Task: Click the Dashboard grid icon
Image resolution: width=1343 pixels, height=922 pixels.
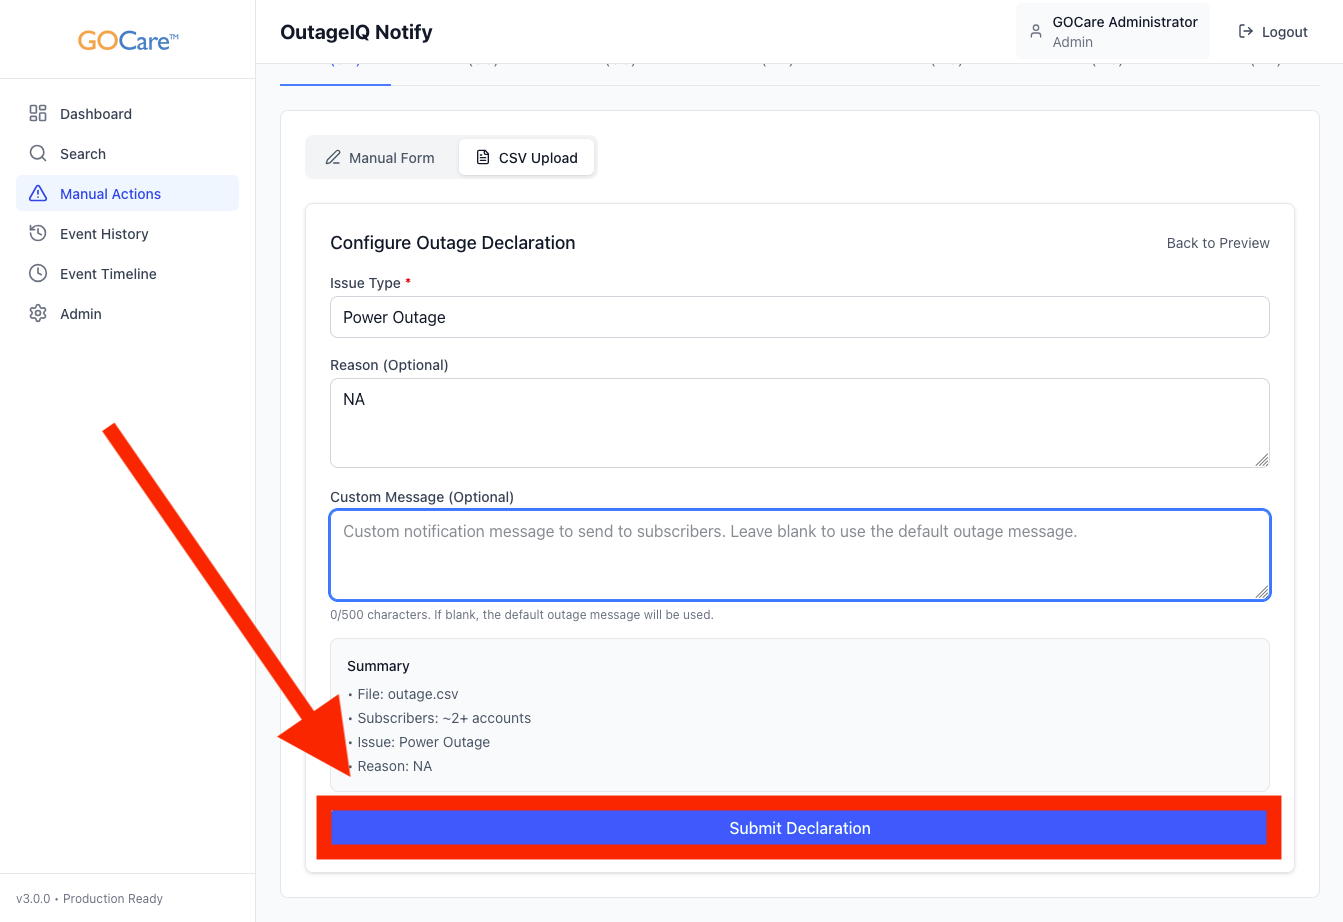Action: click(38, 113)
